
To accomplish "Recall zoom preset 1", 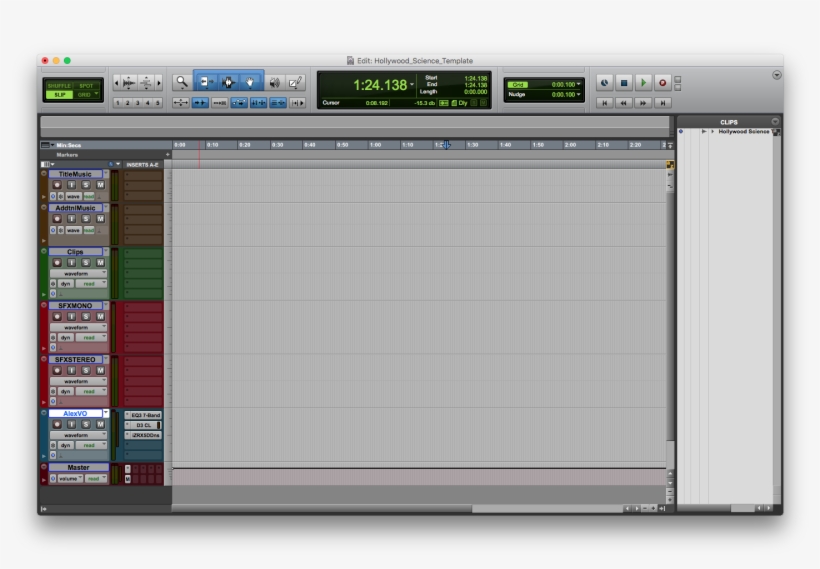I will click(x=118, y=103).
